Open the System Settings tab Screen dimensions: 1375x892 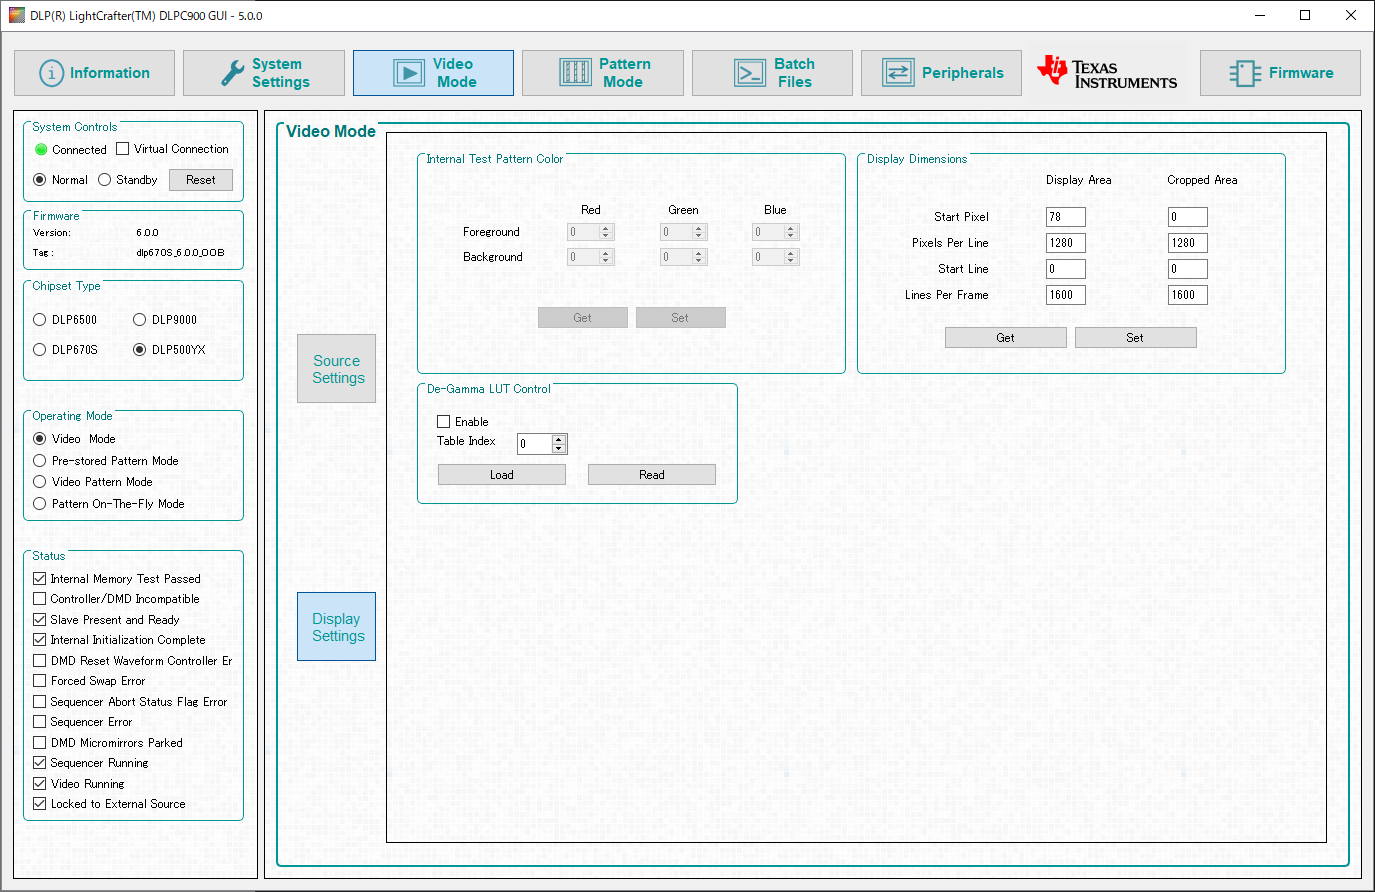point(264,73)
